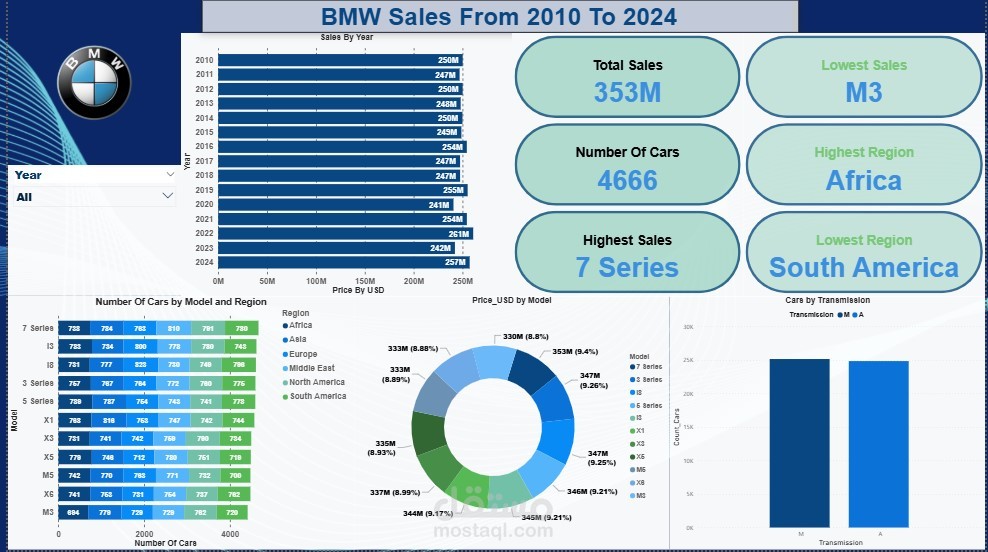988x552 pixels.
Task: Select 5 Series in the donut Model legend
Action: point(646,405)
